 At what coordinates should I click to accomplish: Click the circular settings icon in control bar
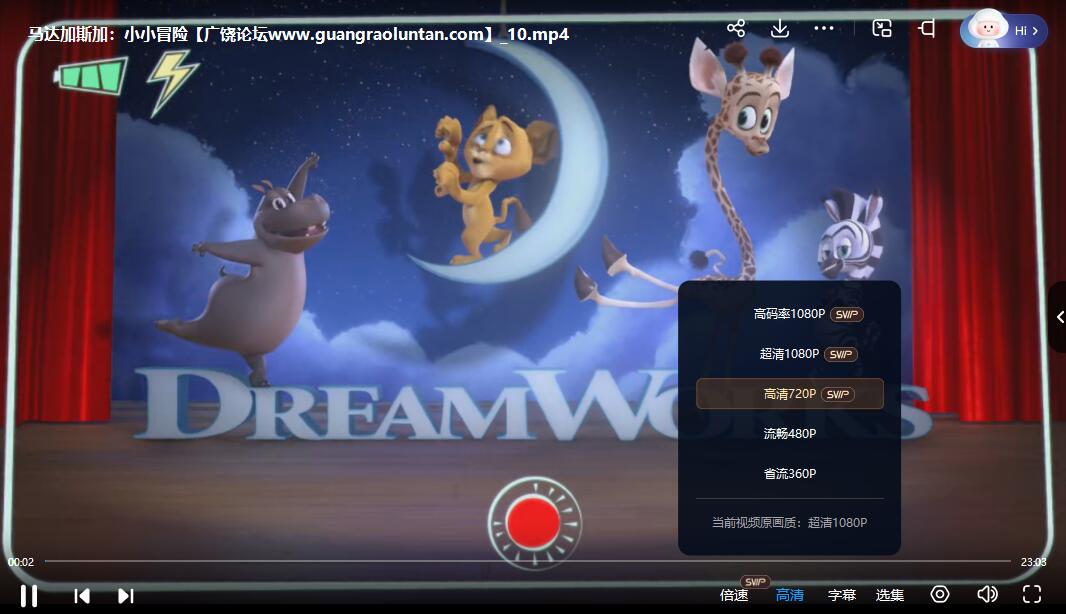coord(940,594)
